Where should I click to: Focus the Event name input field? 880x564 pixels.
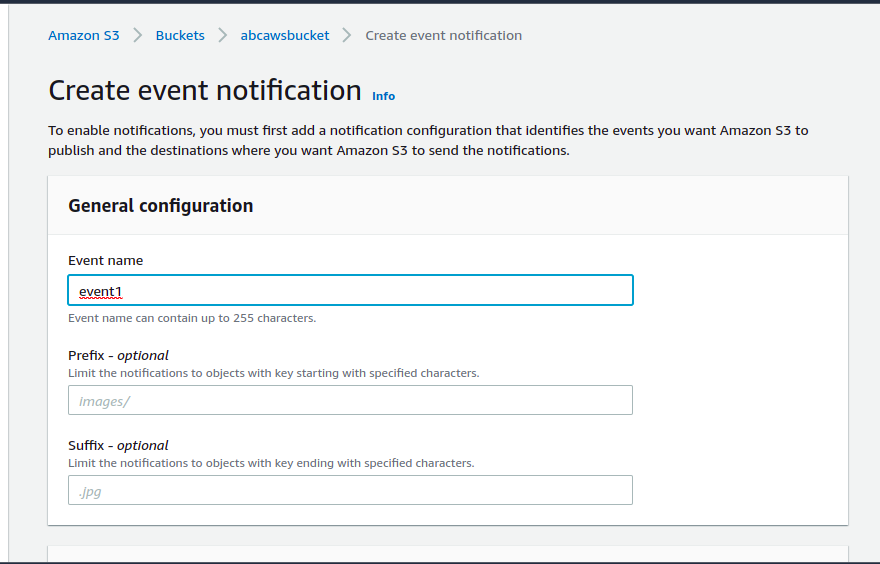click(x=350, y=290)
